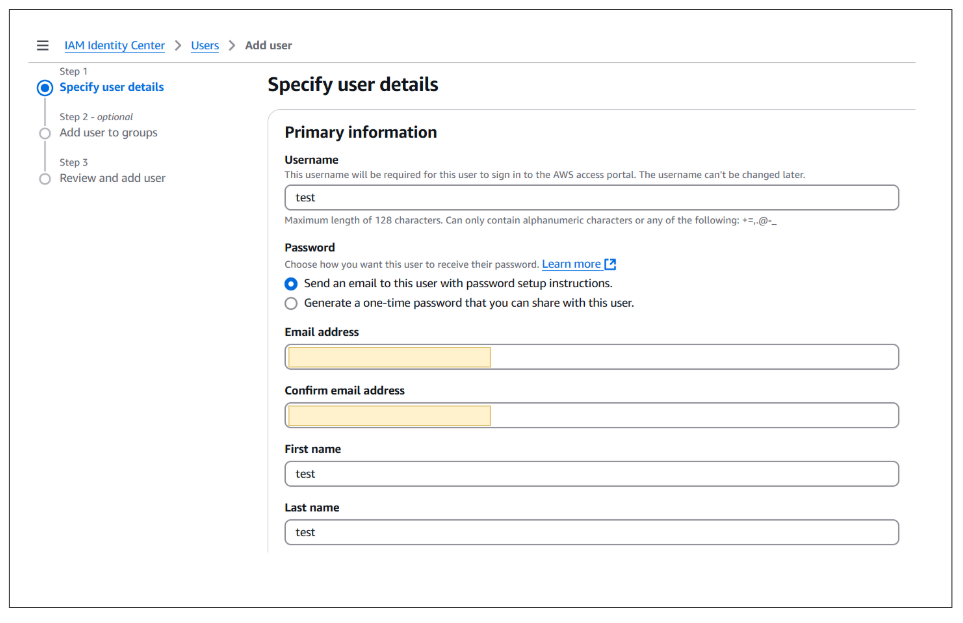Viewport: 963px width, 623px height.
Task: Click the Confirm email address field
Action: [591, 416]
